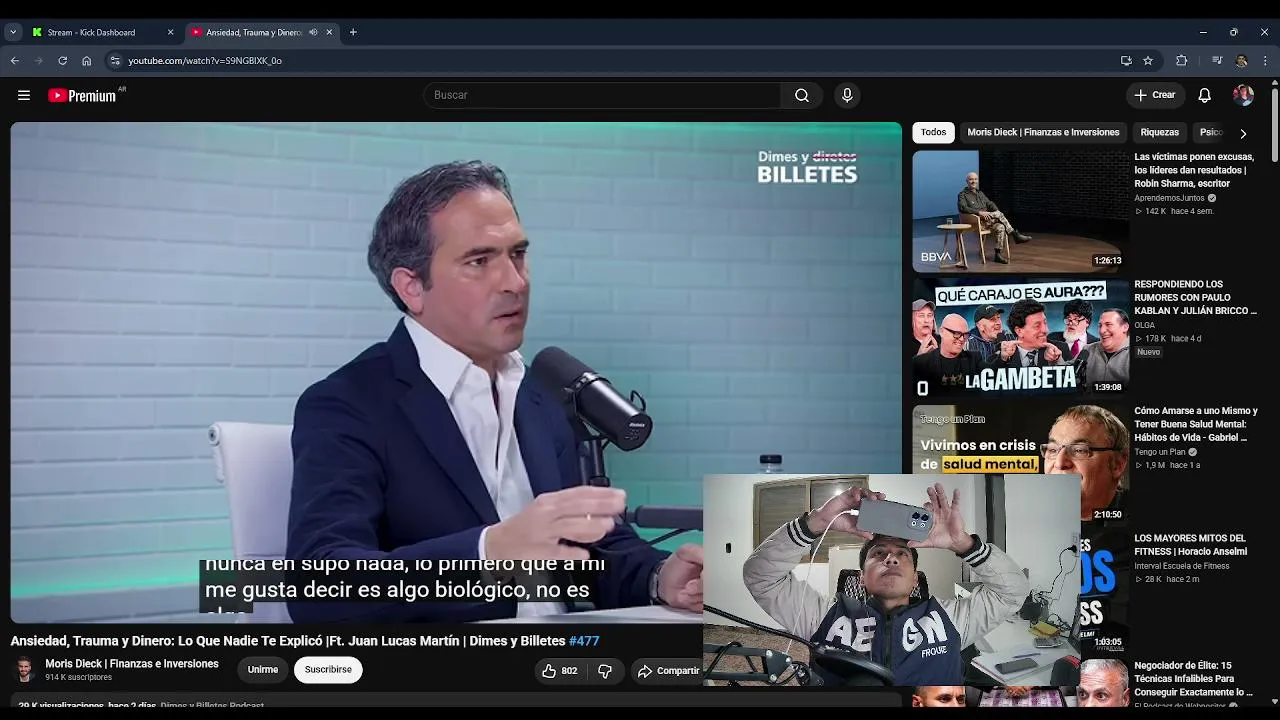View site information icon in address bar

(115, 60)
